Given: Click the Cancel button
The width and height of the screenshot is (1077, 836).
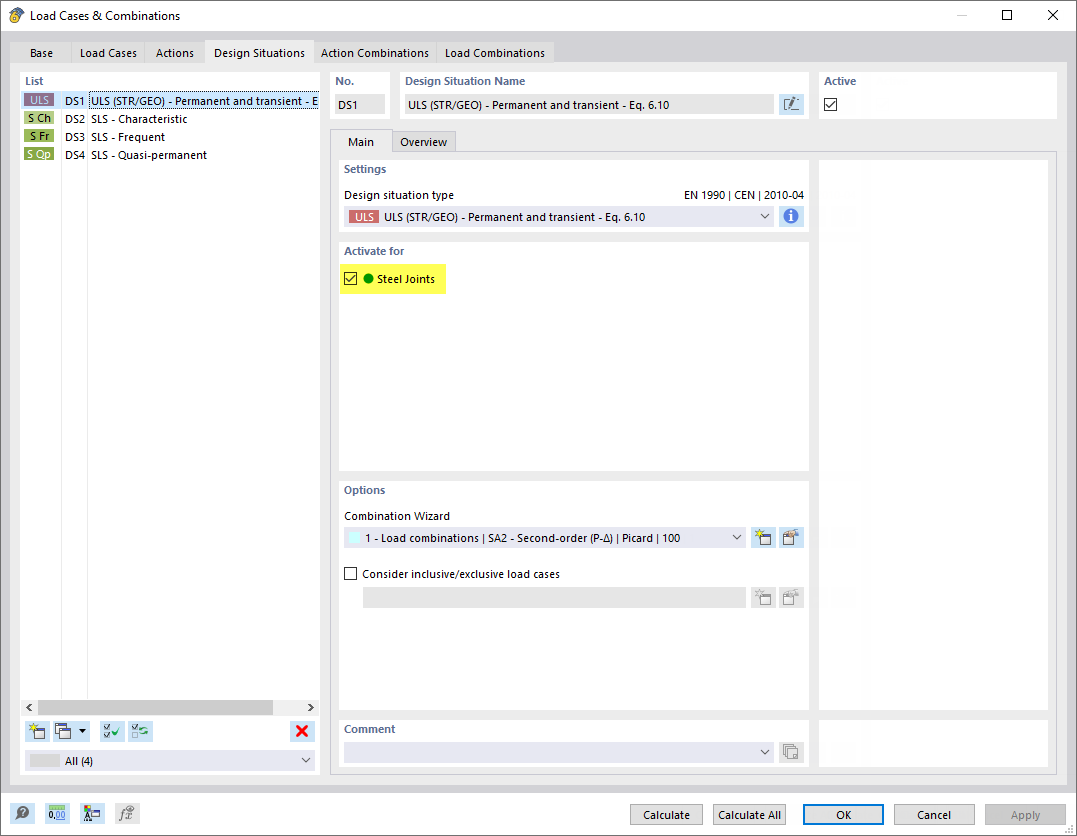Looking at the screenshot, I should click(x=933, y=815).
